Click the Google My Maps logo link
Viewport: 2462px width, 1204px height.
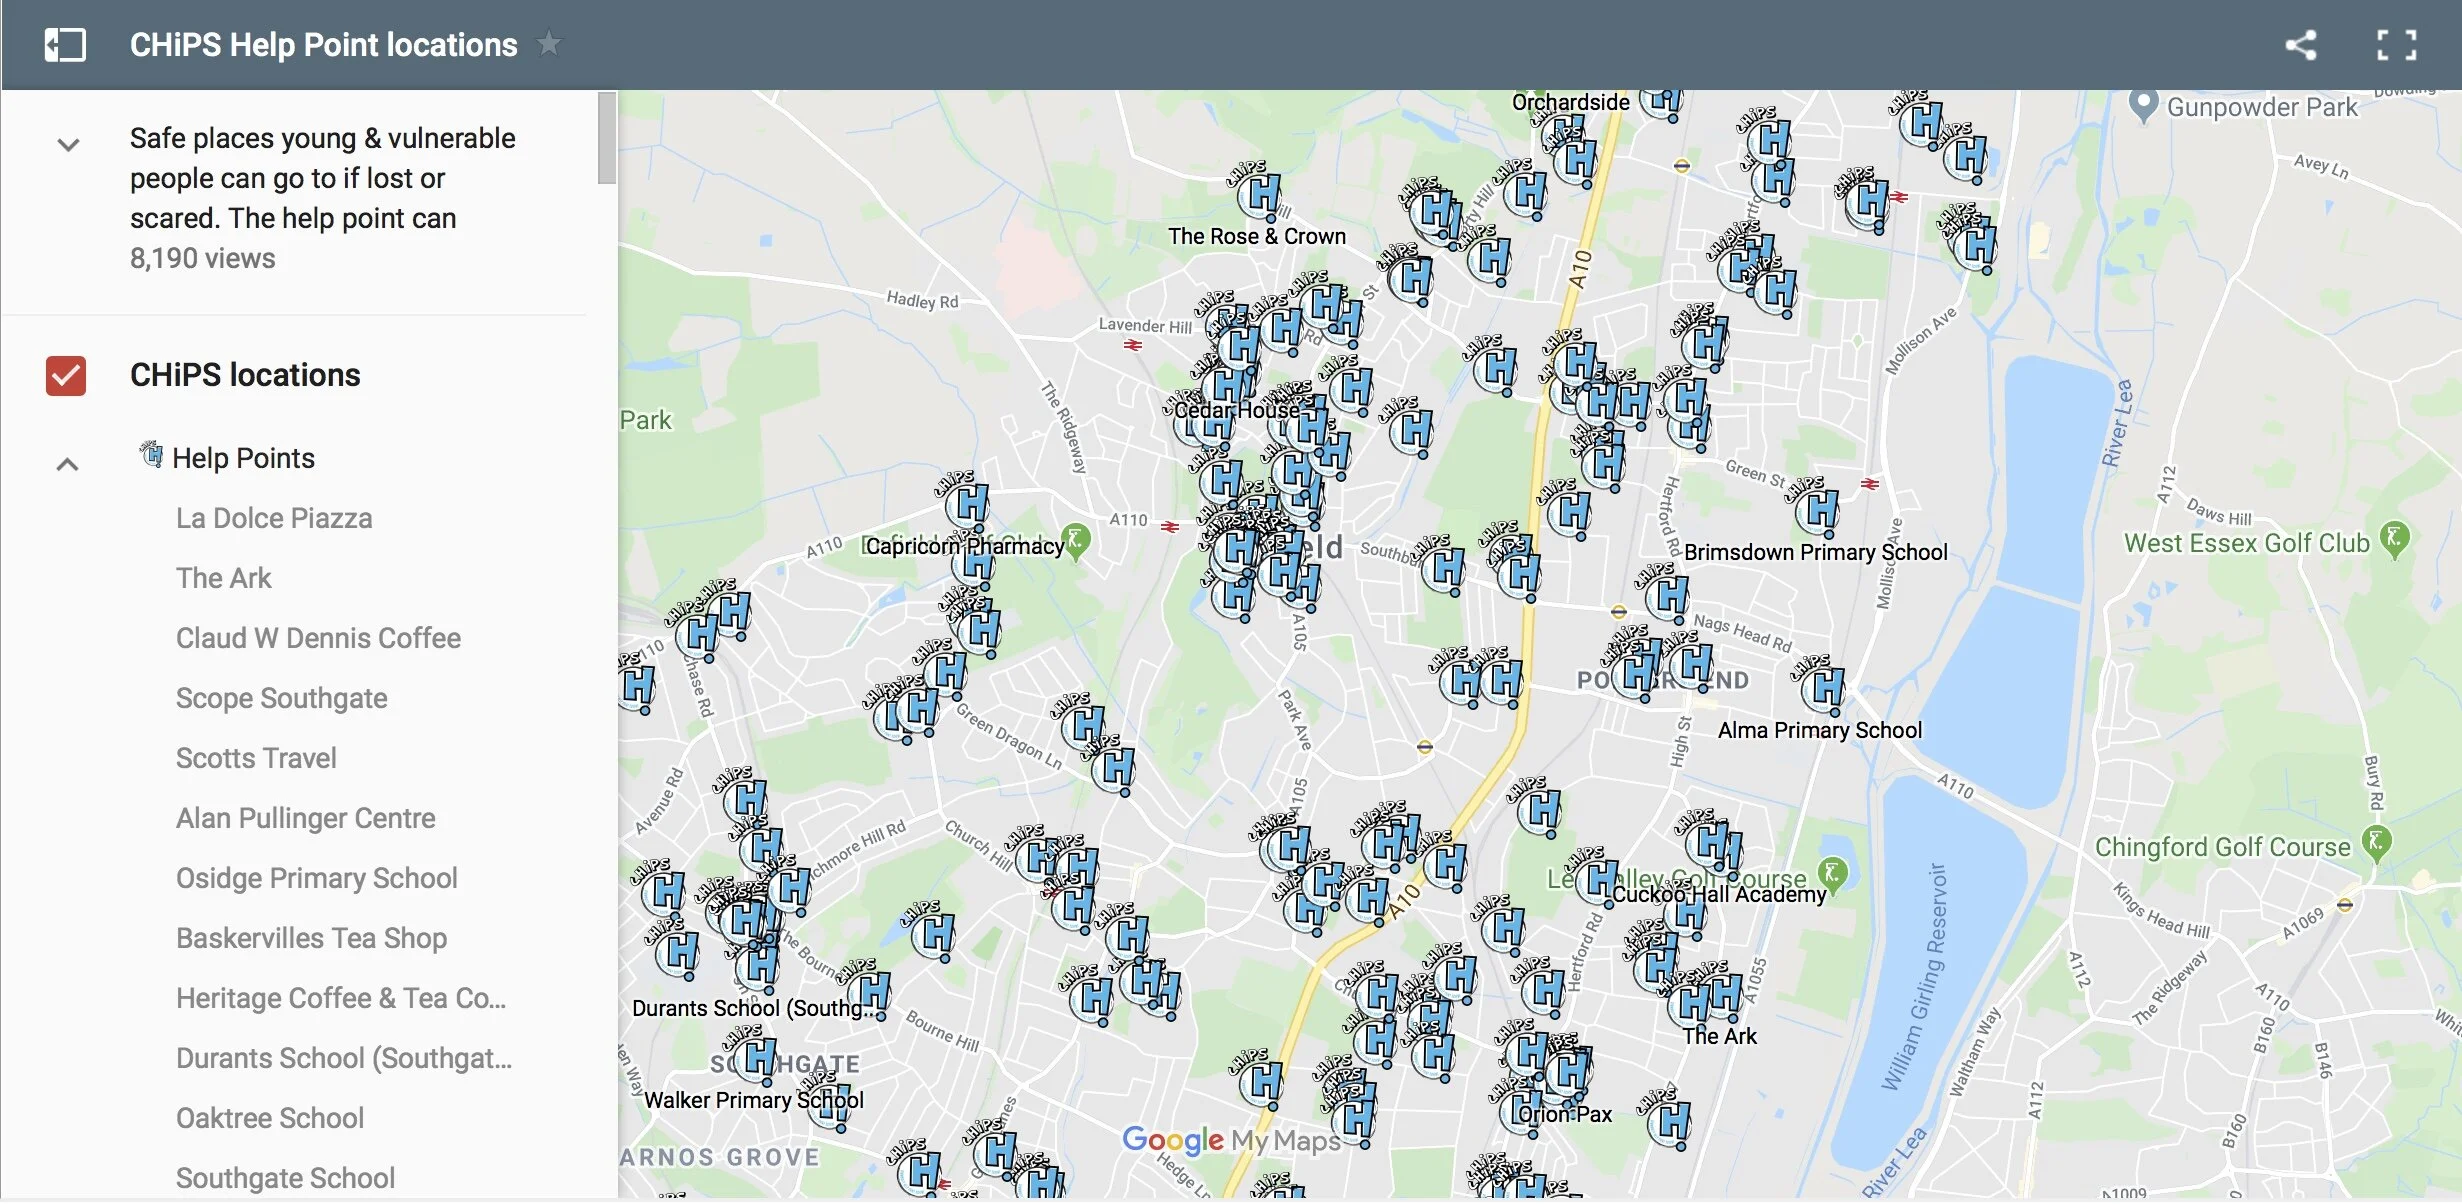1231,1139
